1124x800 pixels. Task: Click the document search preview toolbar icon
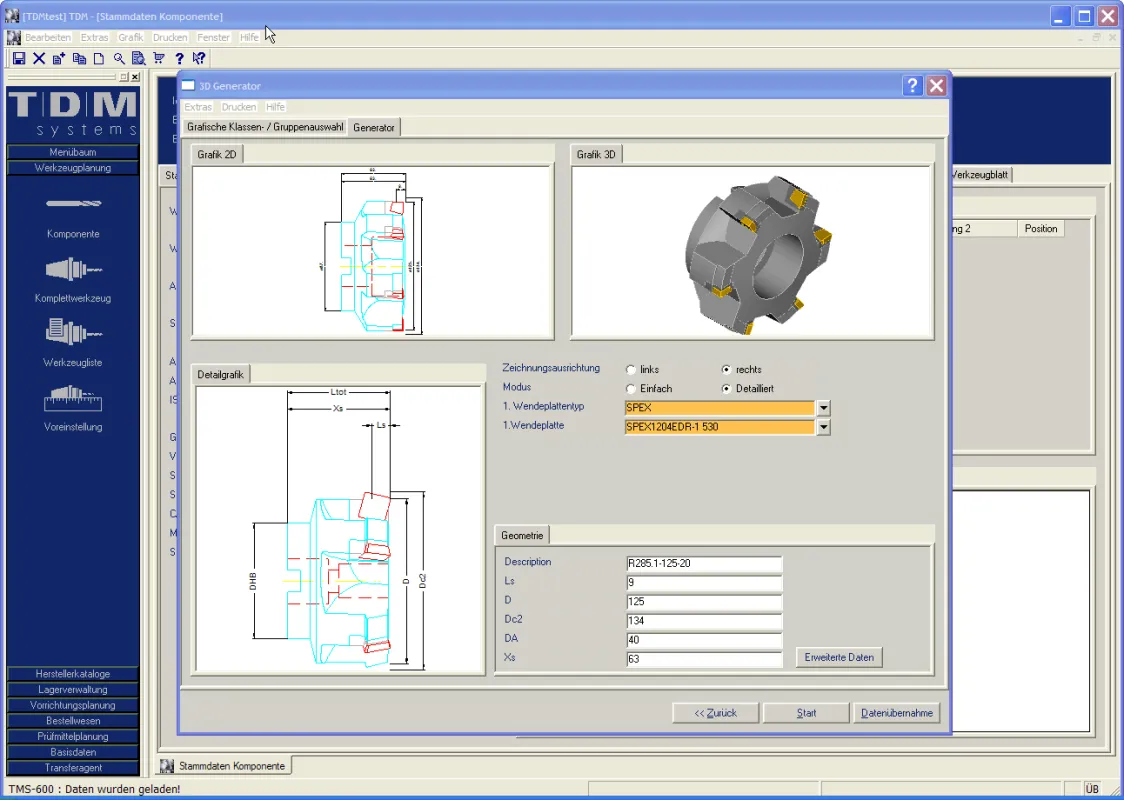pyautogui.click(x=139, y=59)
